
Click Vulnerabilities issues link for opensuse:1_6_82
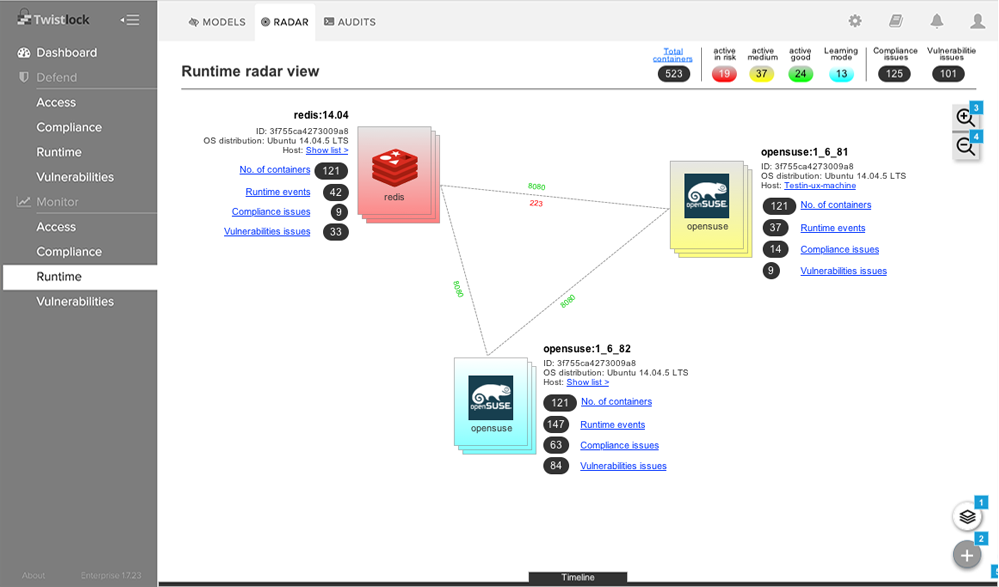[623, 466]
